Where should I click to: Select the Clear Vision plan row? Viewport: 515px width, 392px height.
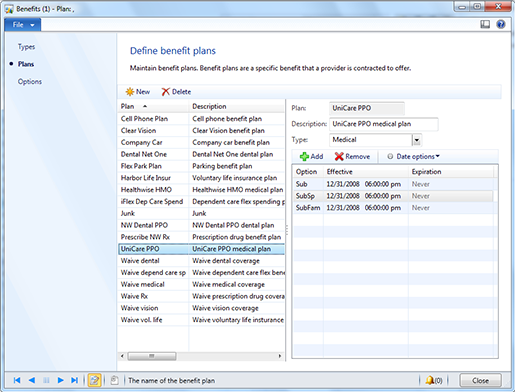pos(201,131)
